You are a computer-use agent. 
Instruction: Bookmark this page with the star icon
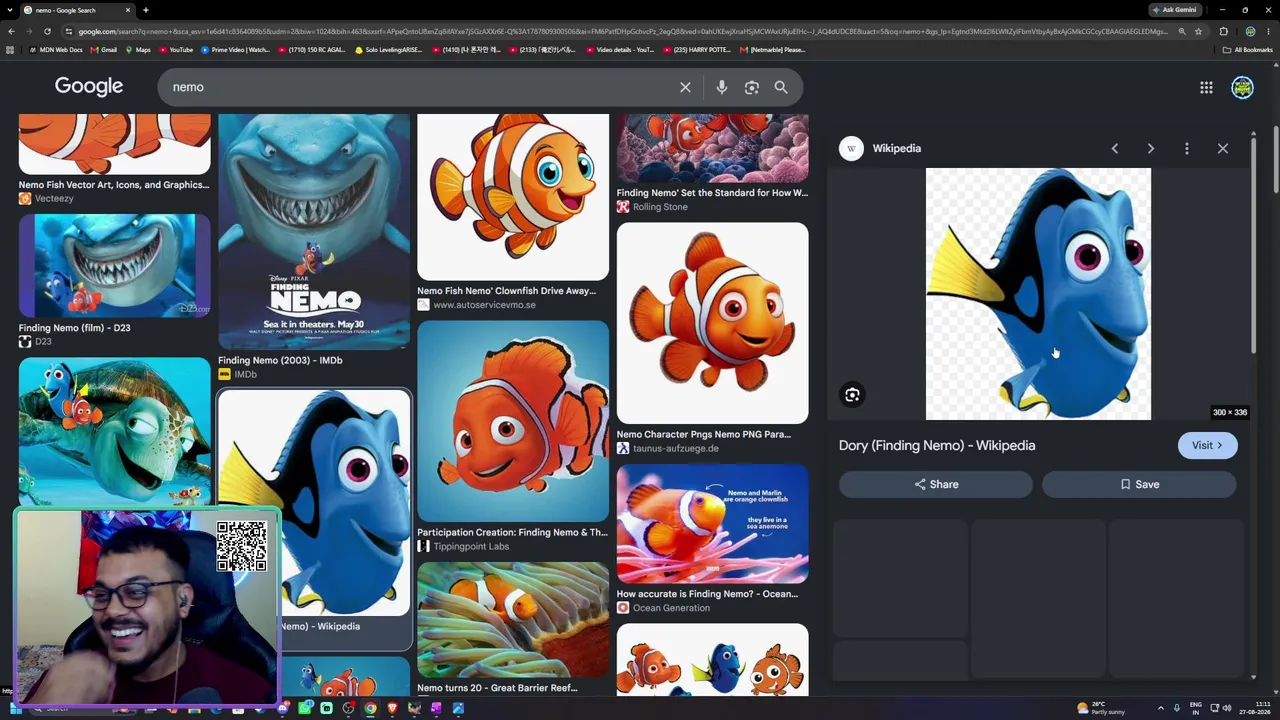[1198, 31]
